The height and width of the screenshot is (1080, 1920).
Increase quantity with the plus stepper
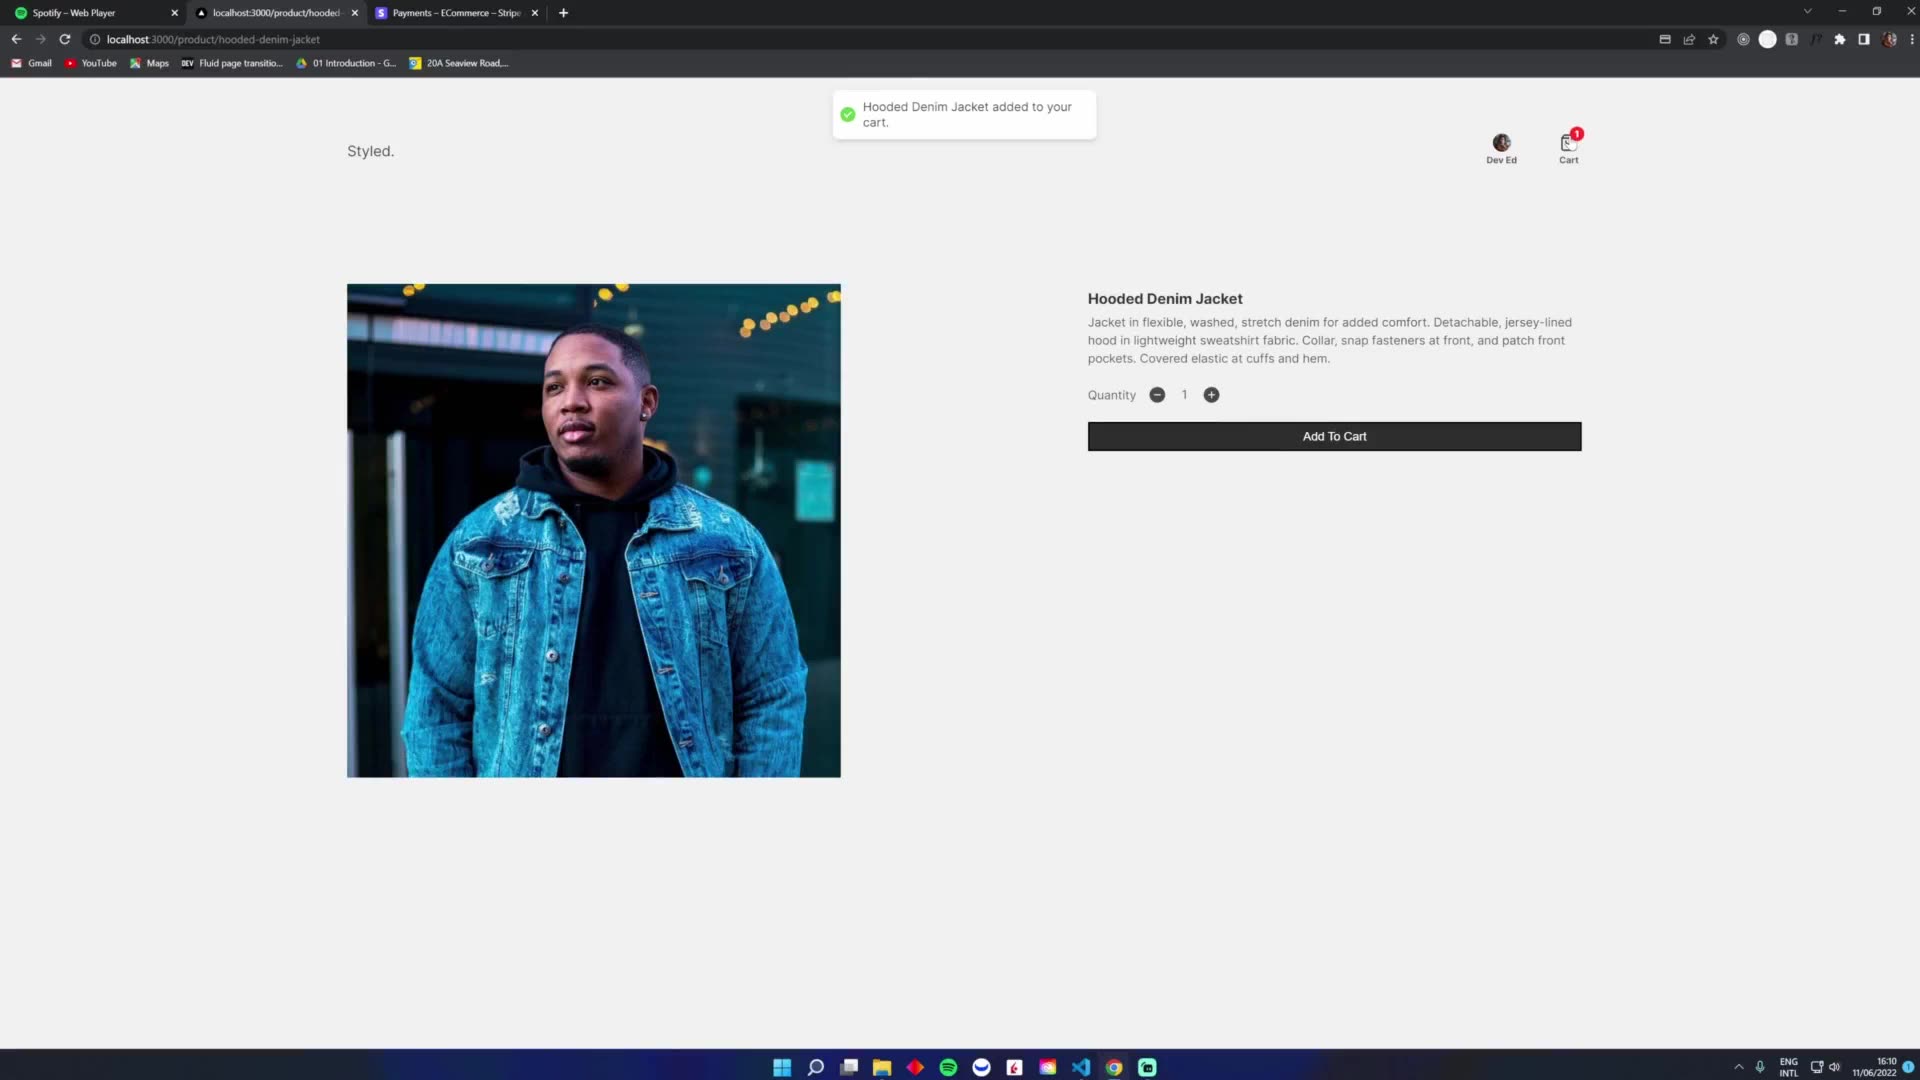1211,394
